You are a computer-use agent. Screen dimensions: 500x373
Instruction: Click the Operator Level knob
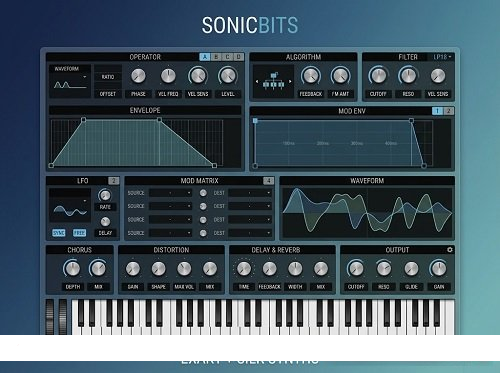point(228,76)
